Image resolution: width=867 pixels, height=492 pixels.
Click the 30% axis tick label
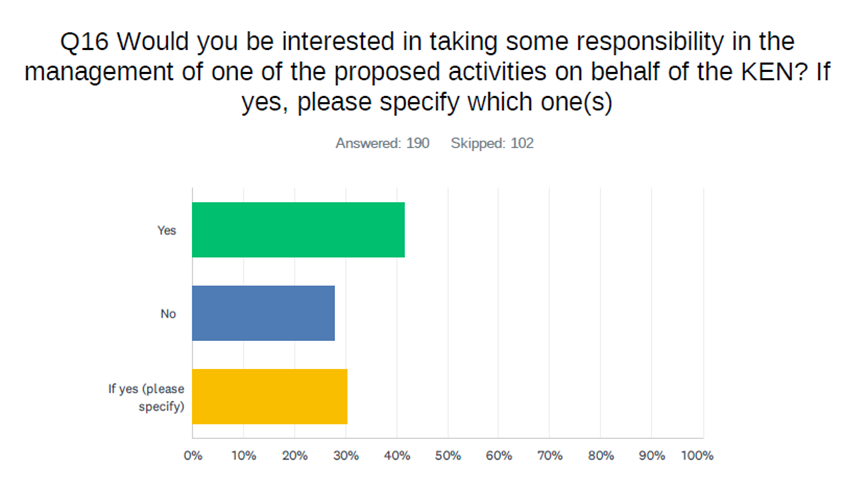coord(345,456)
